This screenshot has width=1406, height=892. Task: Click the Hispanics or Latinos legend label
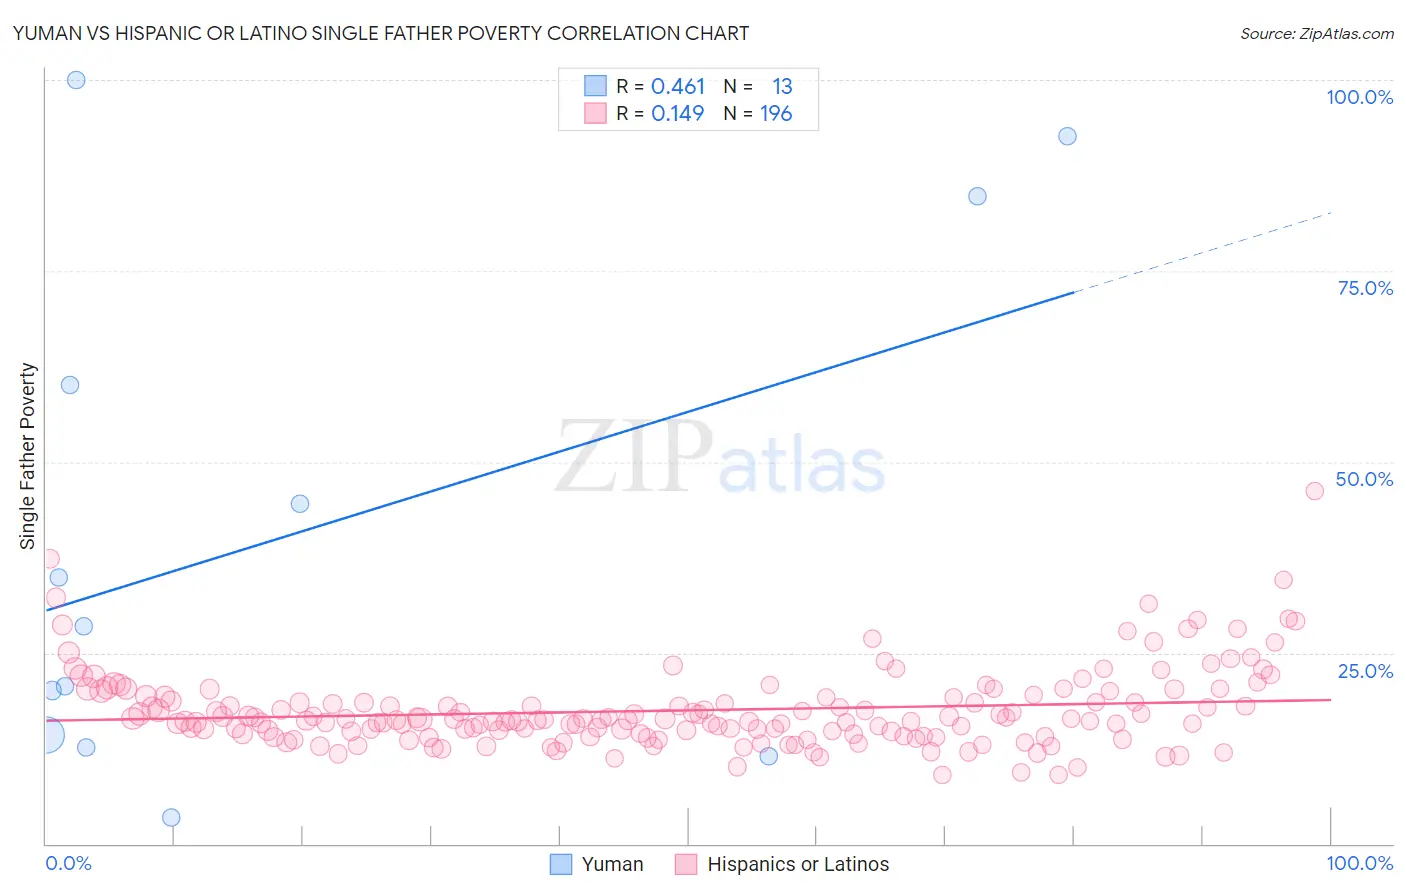coord(797,864)
